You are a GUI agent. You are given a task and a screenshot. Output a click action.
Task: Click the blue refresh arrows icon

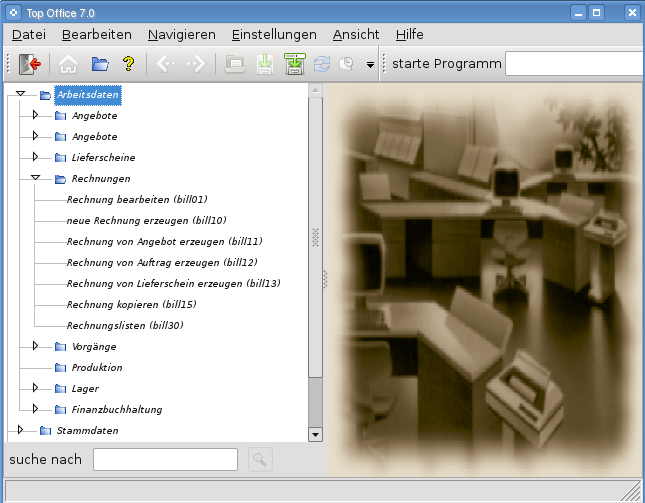[322, 64]
